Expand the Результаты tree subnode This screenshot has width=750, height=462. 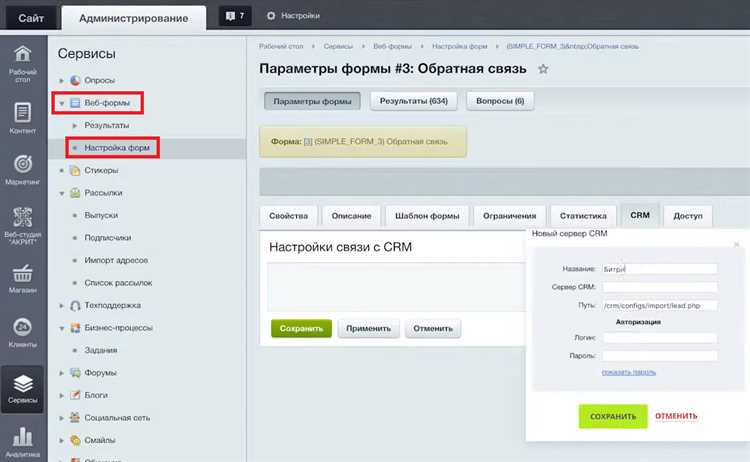coord(75,125)
